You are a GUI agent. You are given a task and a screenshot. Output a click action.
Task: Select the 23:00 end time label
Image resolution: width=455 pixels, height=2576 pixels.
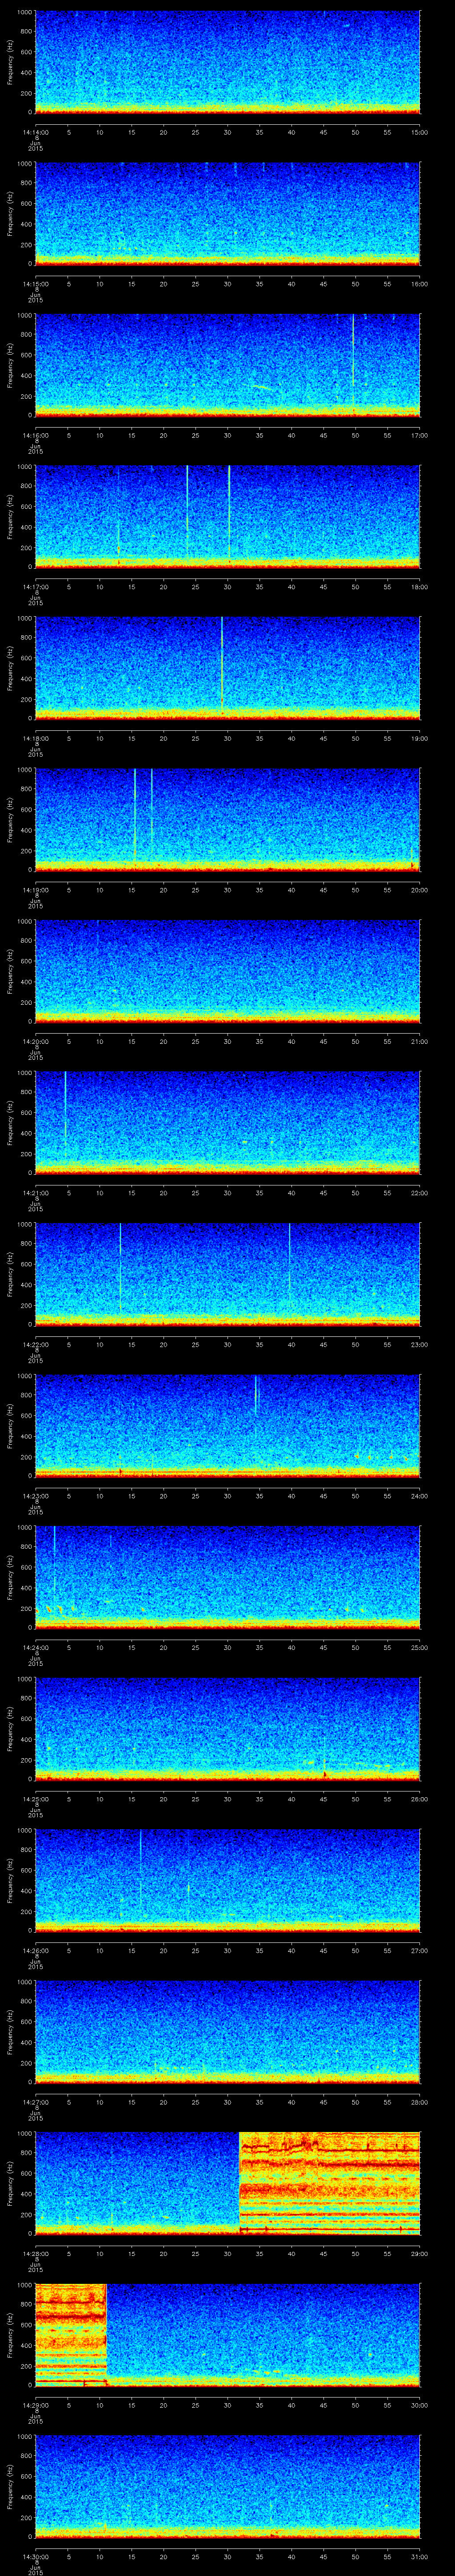pos(419,1344)
